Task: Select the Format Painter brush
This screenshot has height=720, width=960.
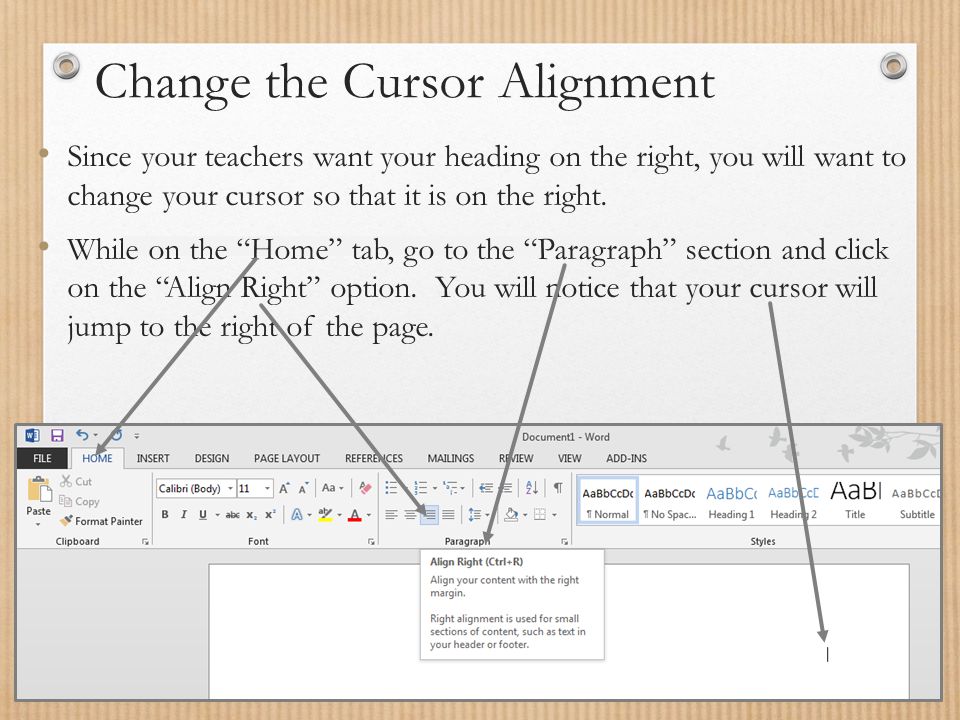Action: click(x=101, y=521)
